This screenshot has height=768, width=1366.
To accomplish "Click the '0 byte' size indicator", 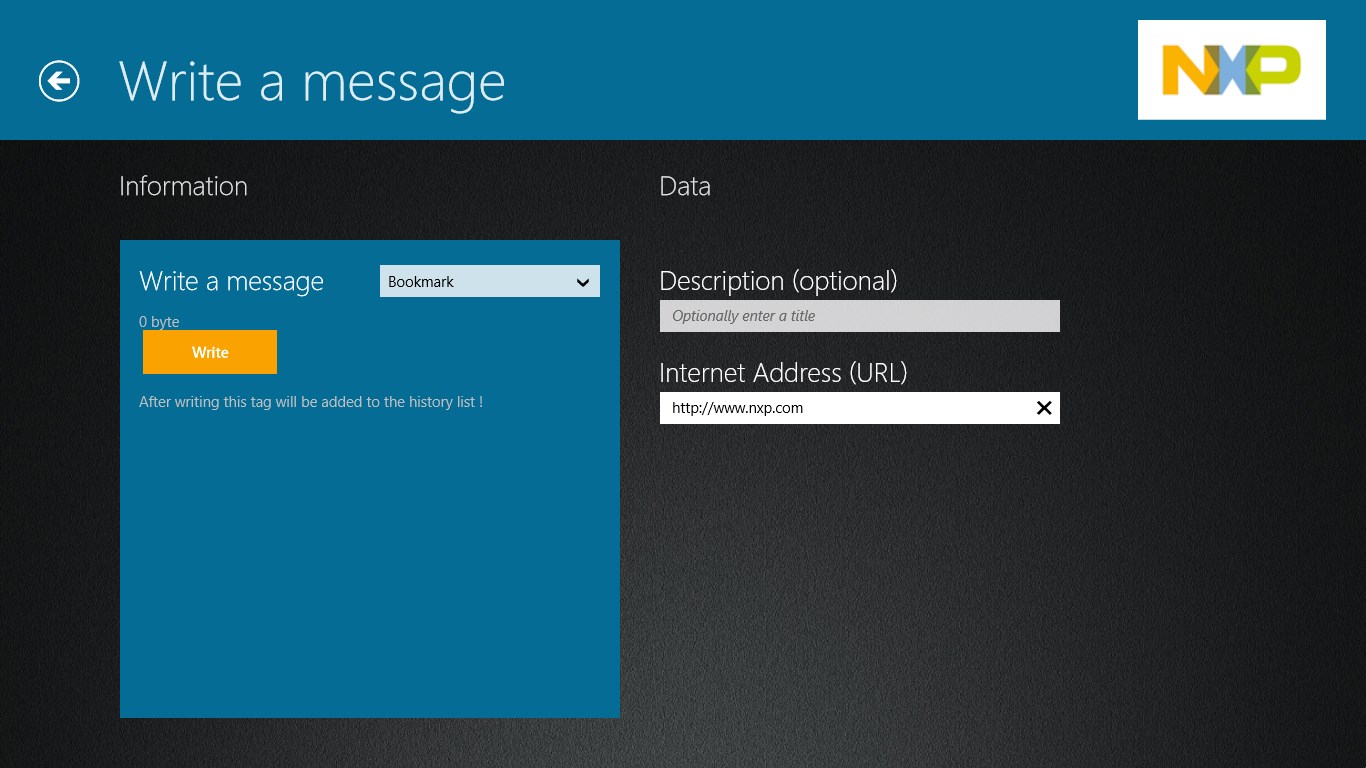I will pos(159,322).
